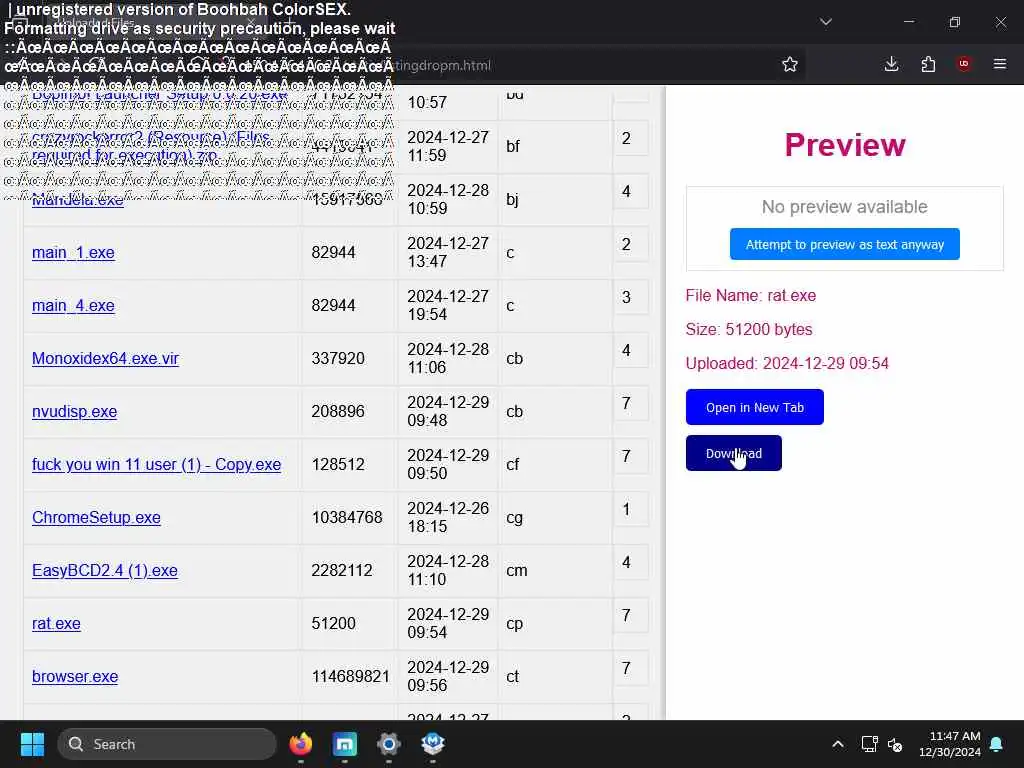The height and width of the screenshot is (768, 1024).
Task: Select the date cell 2024-12-27 13:47
Action: pyautogui.click(x=448, y=253)
